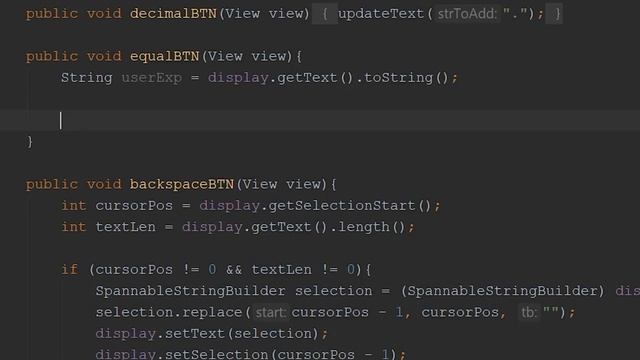
Task: Place the cursor on the empty highlighted line
Action: [x=320, y=120]
